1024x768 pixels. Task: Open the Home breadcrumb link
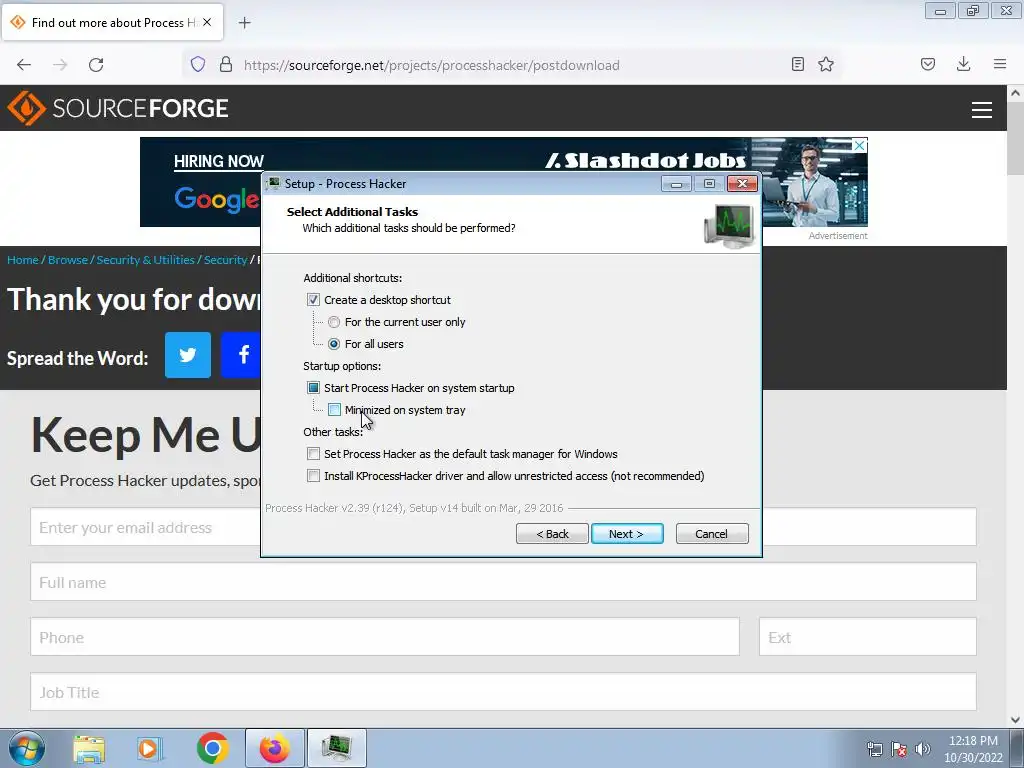[x=23, y=260]
